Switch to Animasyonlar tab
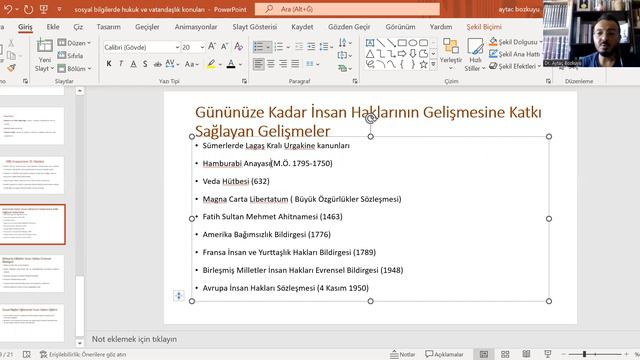This screenshot has height=360, width=640. coord(196,27)
